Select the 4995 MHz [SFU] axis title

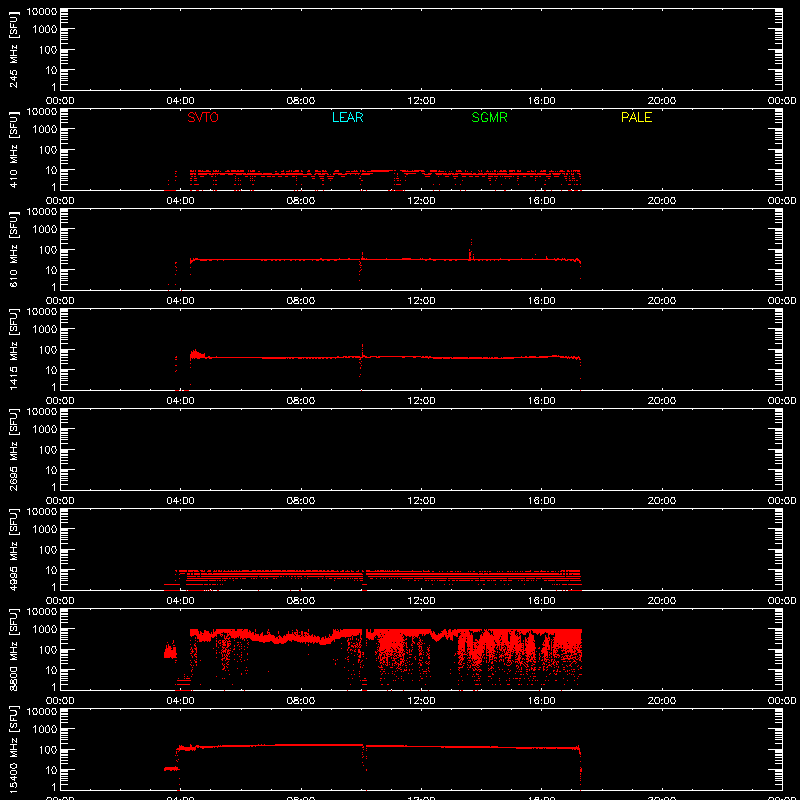(x=14, y=549)
